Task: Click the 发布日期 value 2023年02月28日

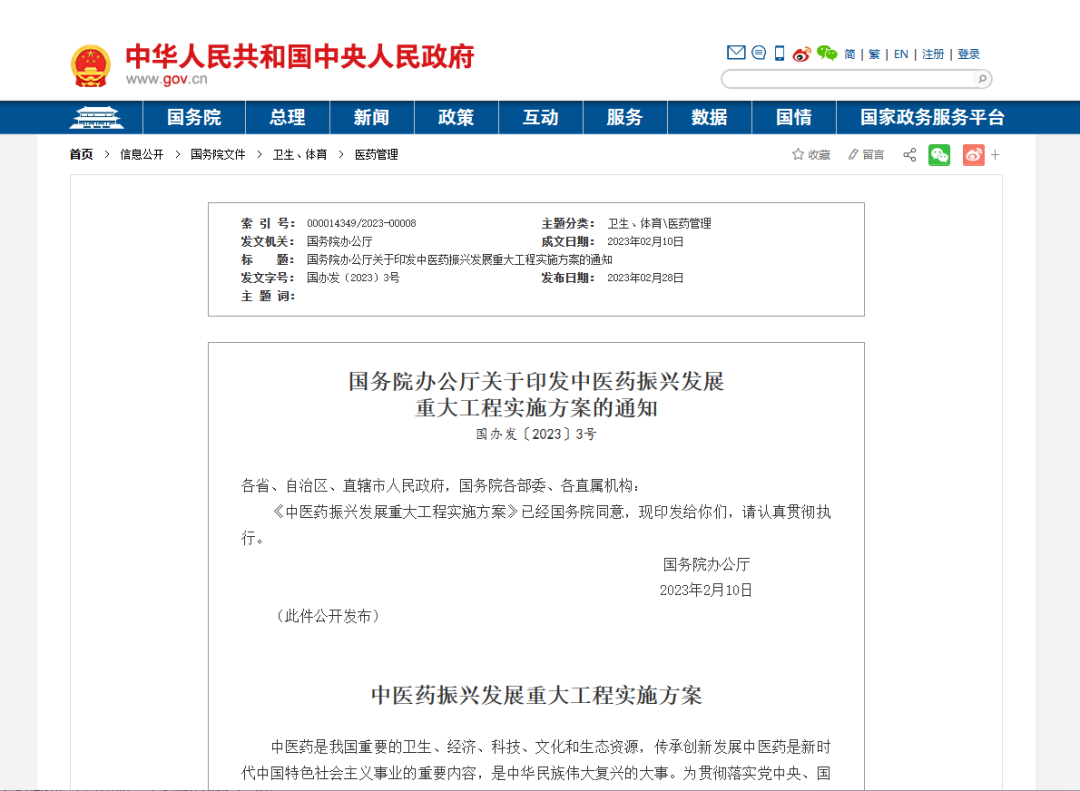Action: tap(645, 278)
